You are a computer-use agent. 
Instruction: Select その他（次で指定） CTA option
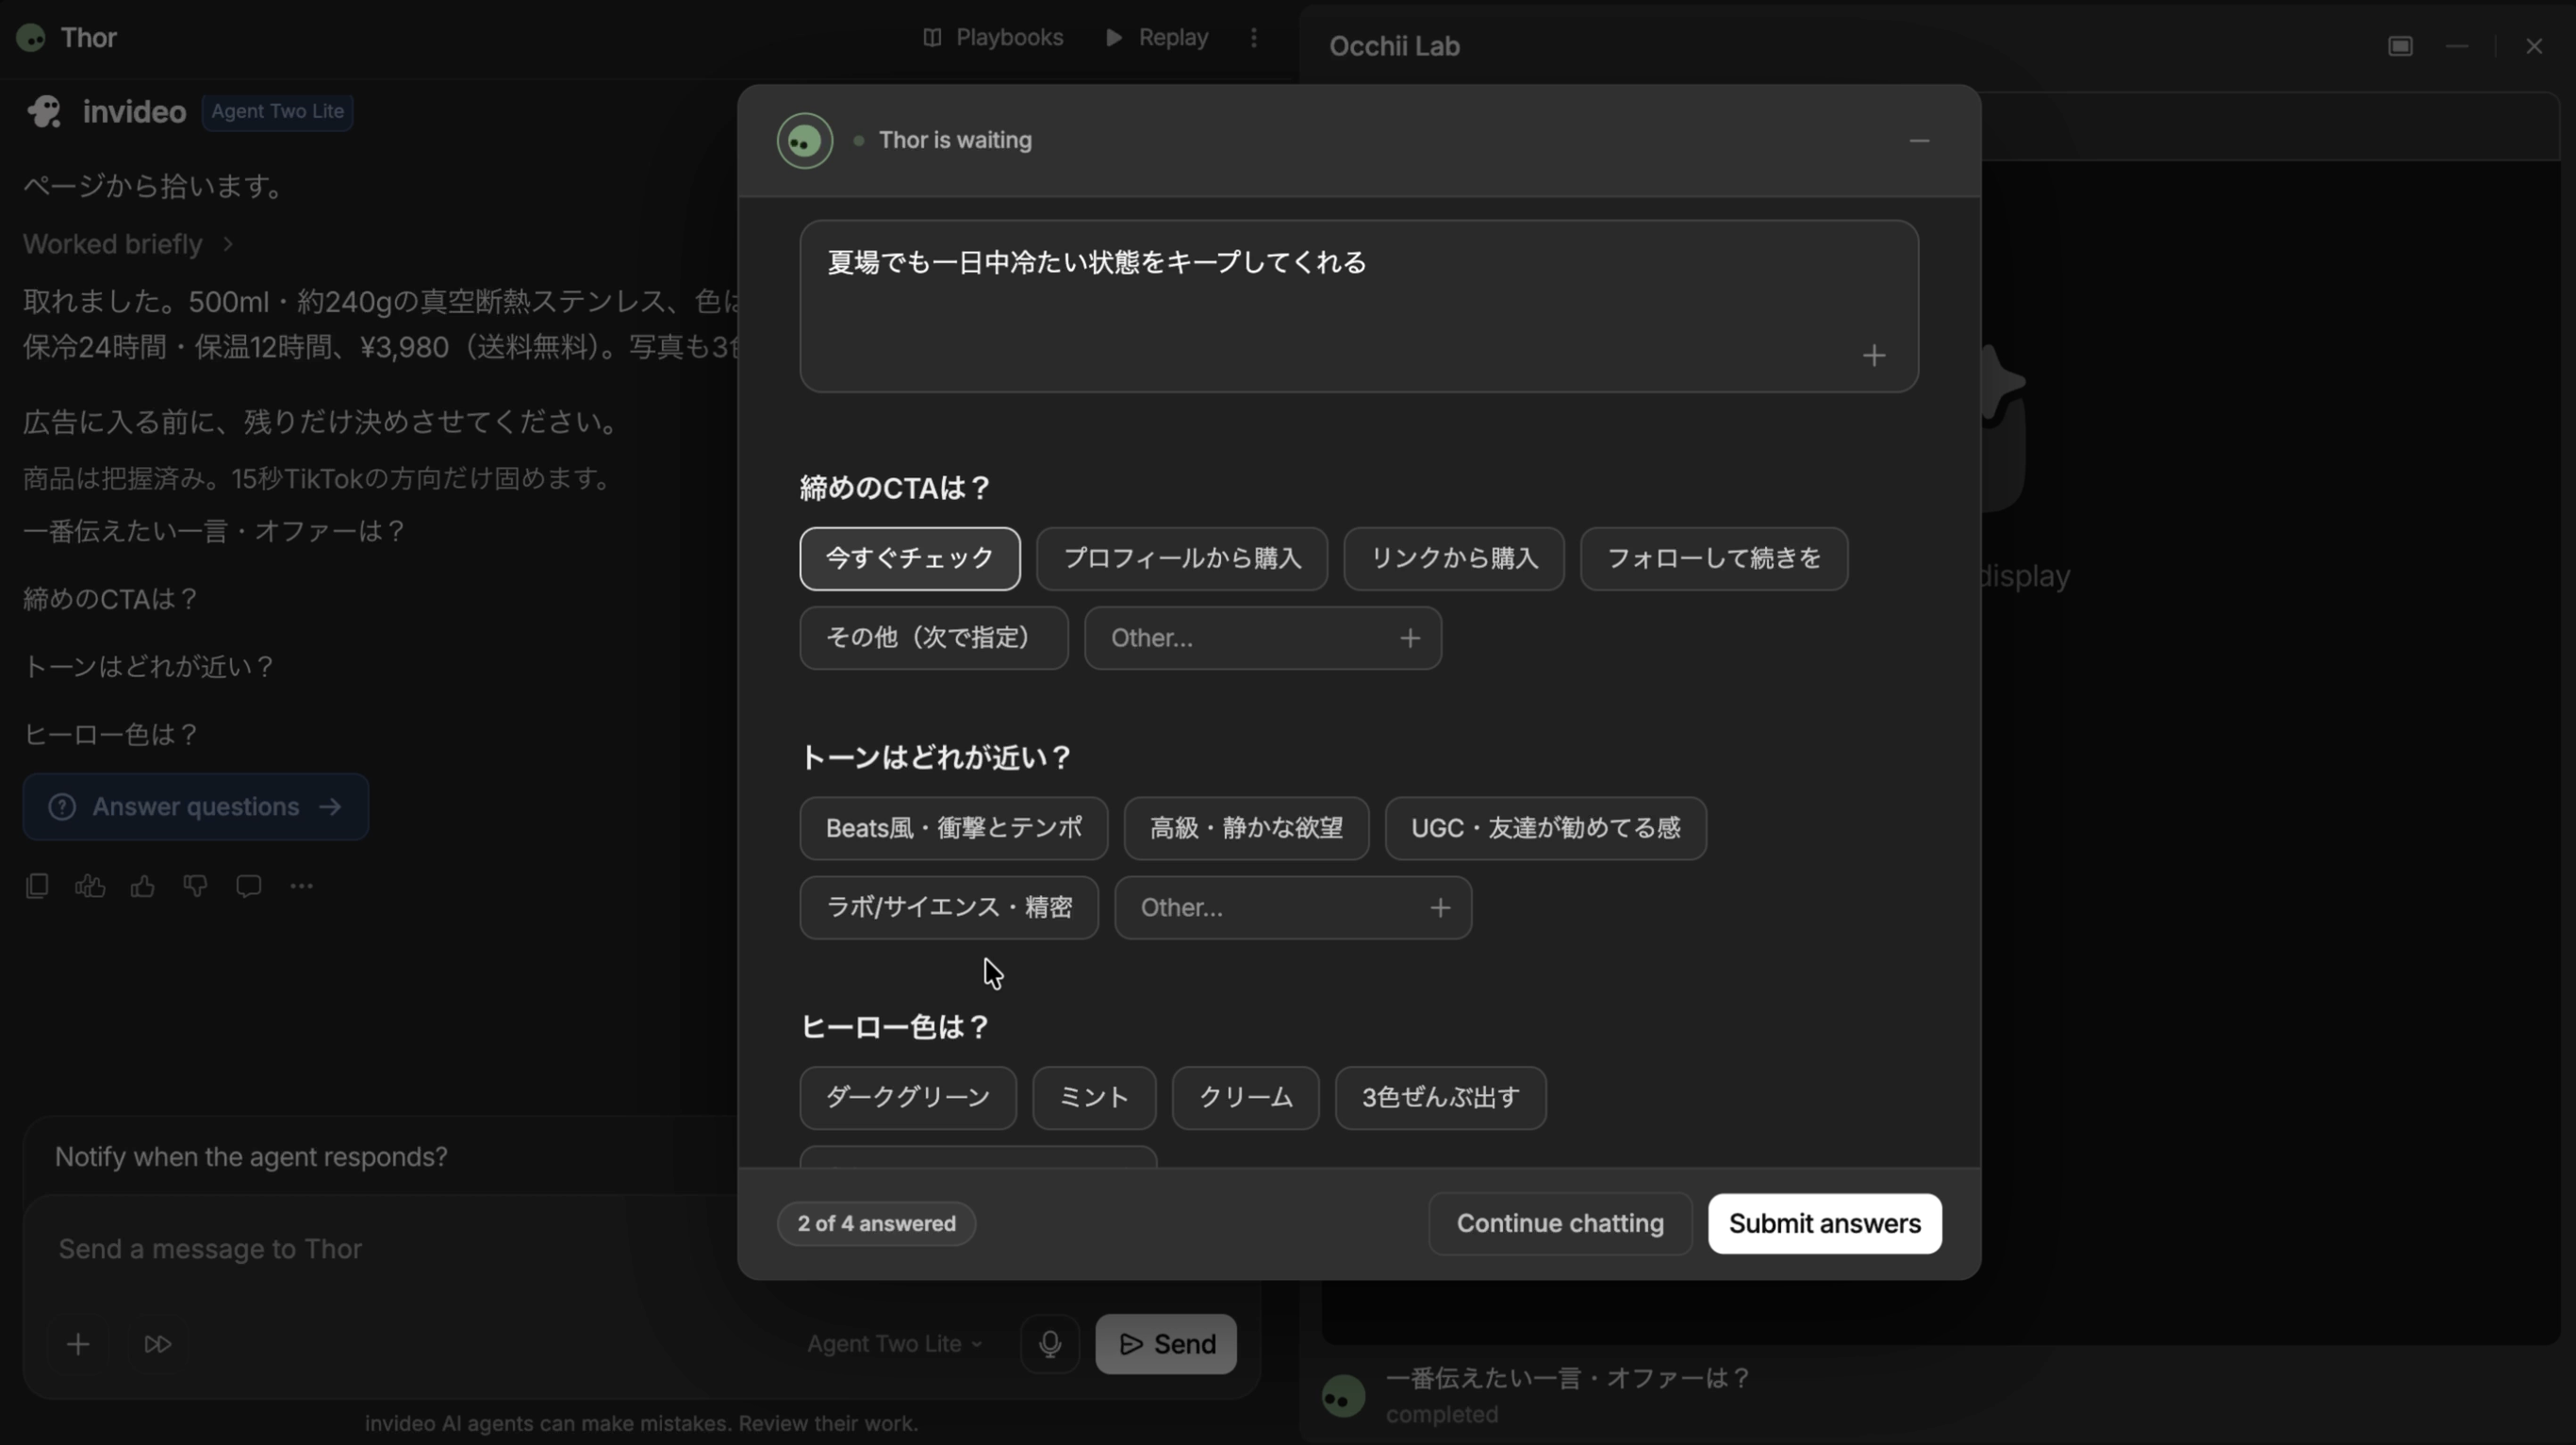[x=933, y=638]
